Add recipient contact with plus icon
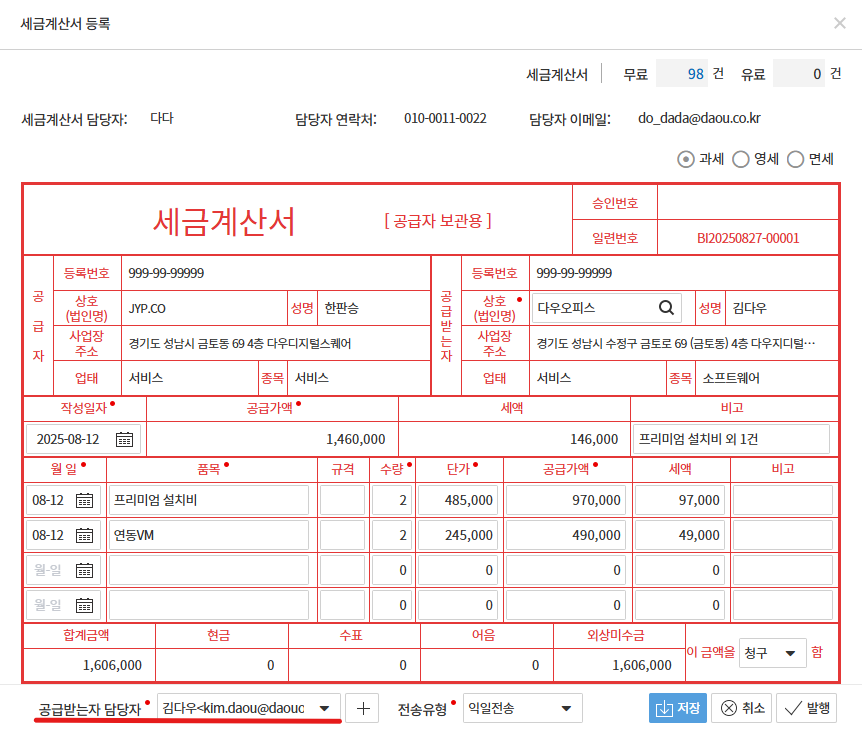 pos(362,708)
